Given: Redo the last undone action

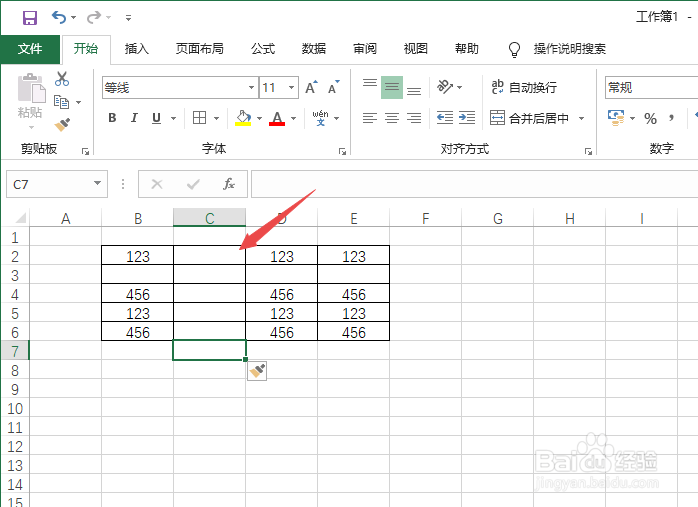Looking at the screenshot, I should click(94, 18).
